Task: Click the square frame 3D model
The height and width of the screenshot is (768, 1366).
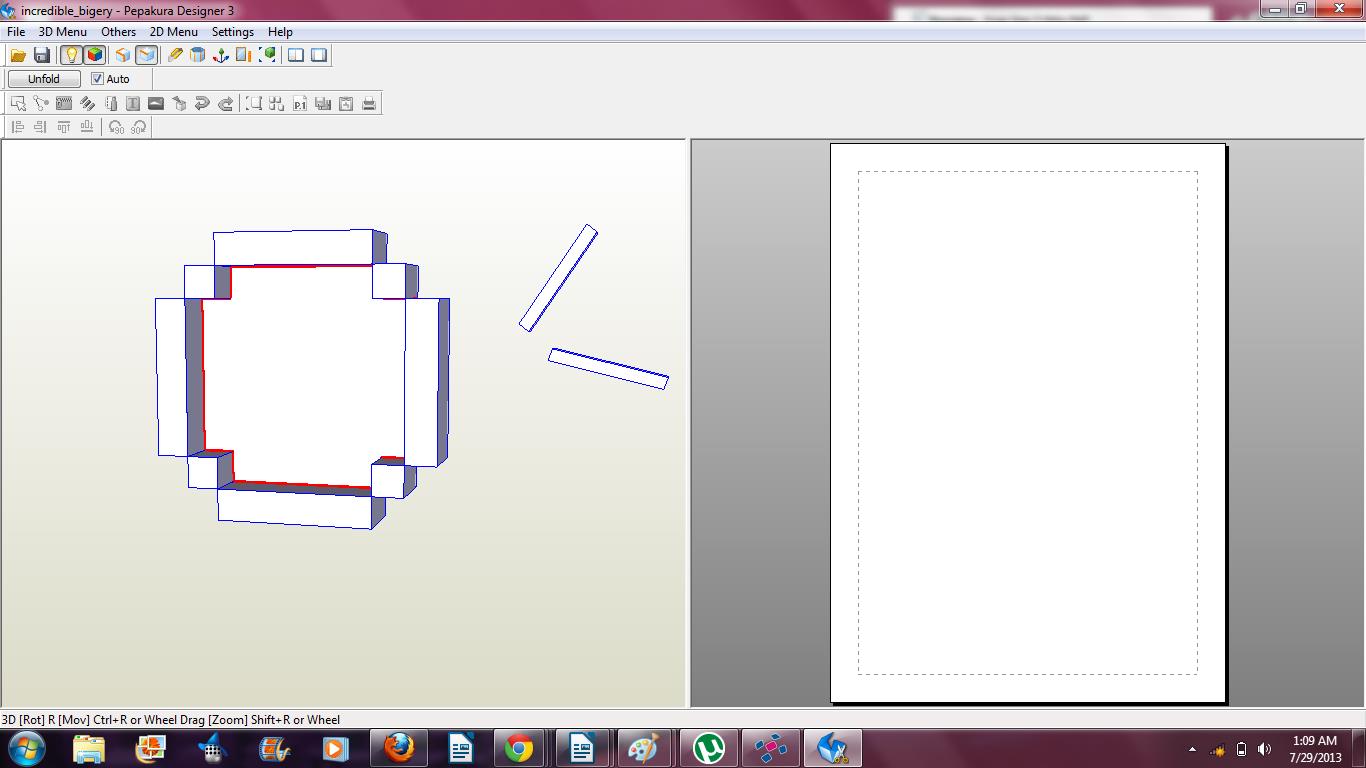Action: pyautogui.click(x=302, y=379)
